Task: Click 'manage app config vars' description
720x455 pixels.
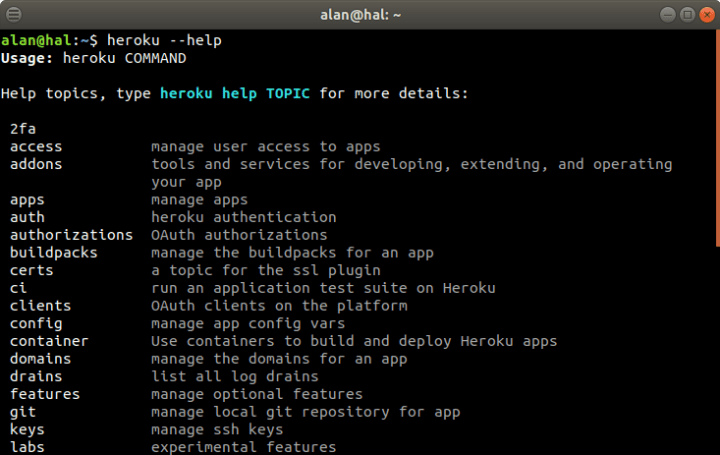Action: 248,324
